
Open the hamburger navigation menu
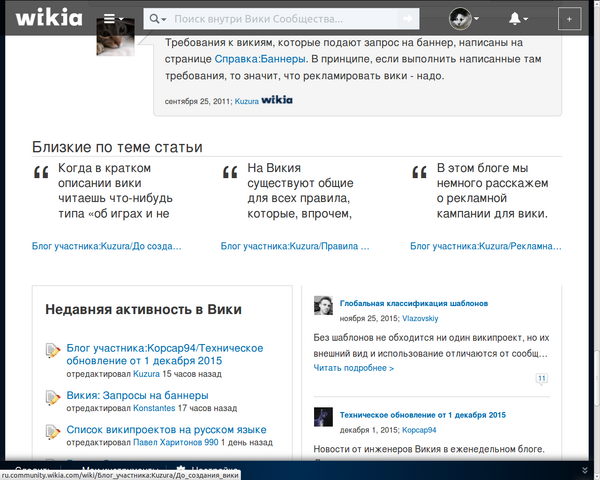click(x=114, y=18)
